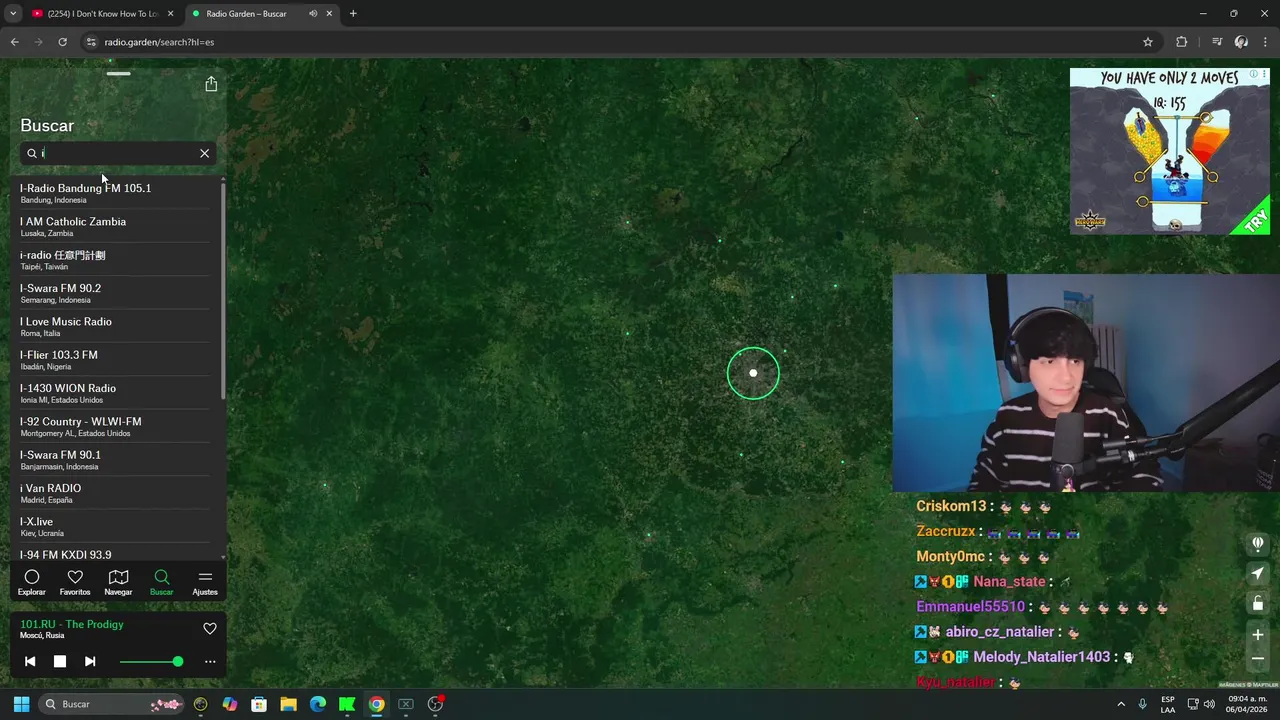1280x720 pixels.
Task: Open I-X.live station from Kiev
Action: pos(115,526)
